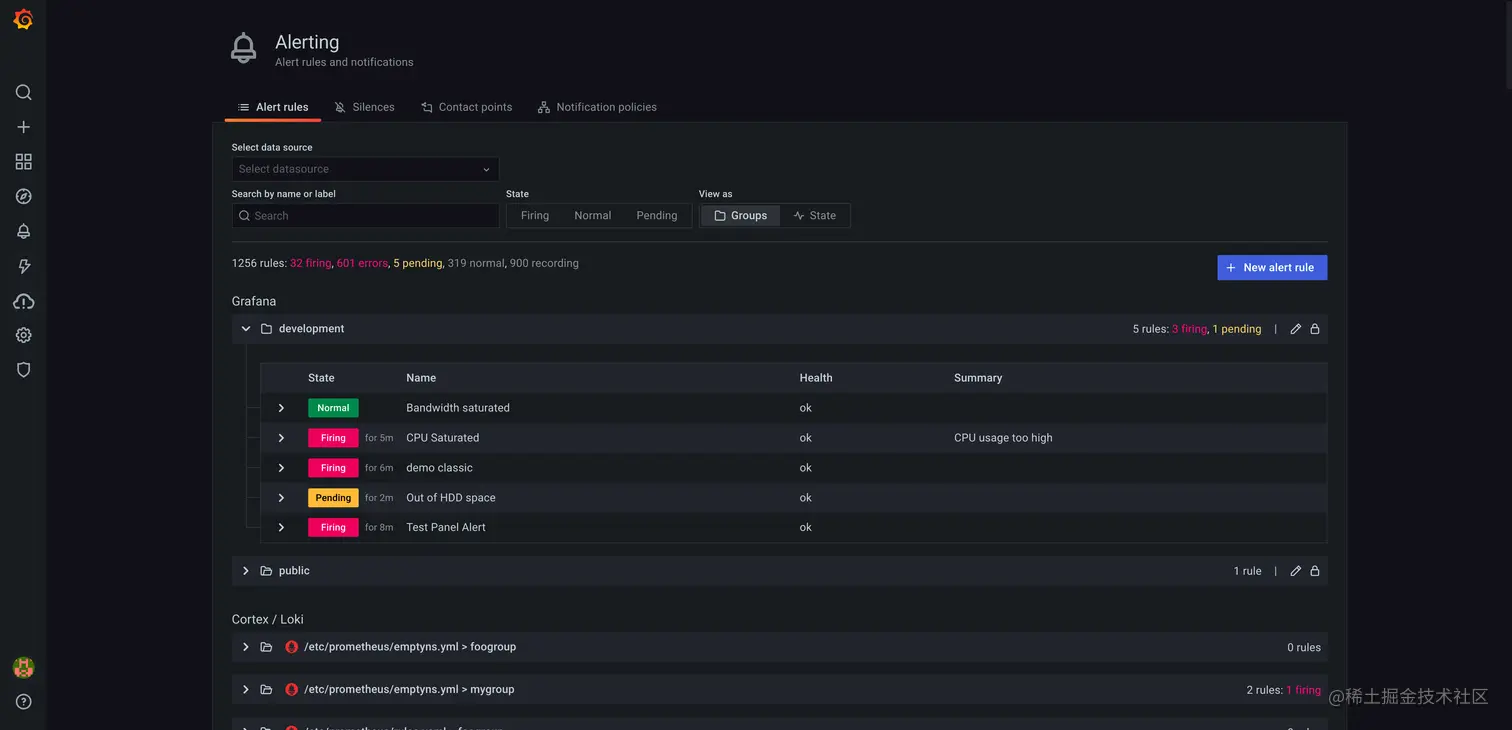Open the cloud alert icon in sidebar

tap(23, 301)
